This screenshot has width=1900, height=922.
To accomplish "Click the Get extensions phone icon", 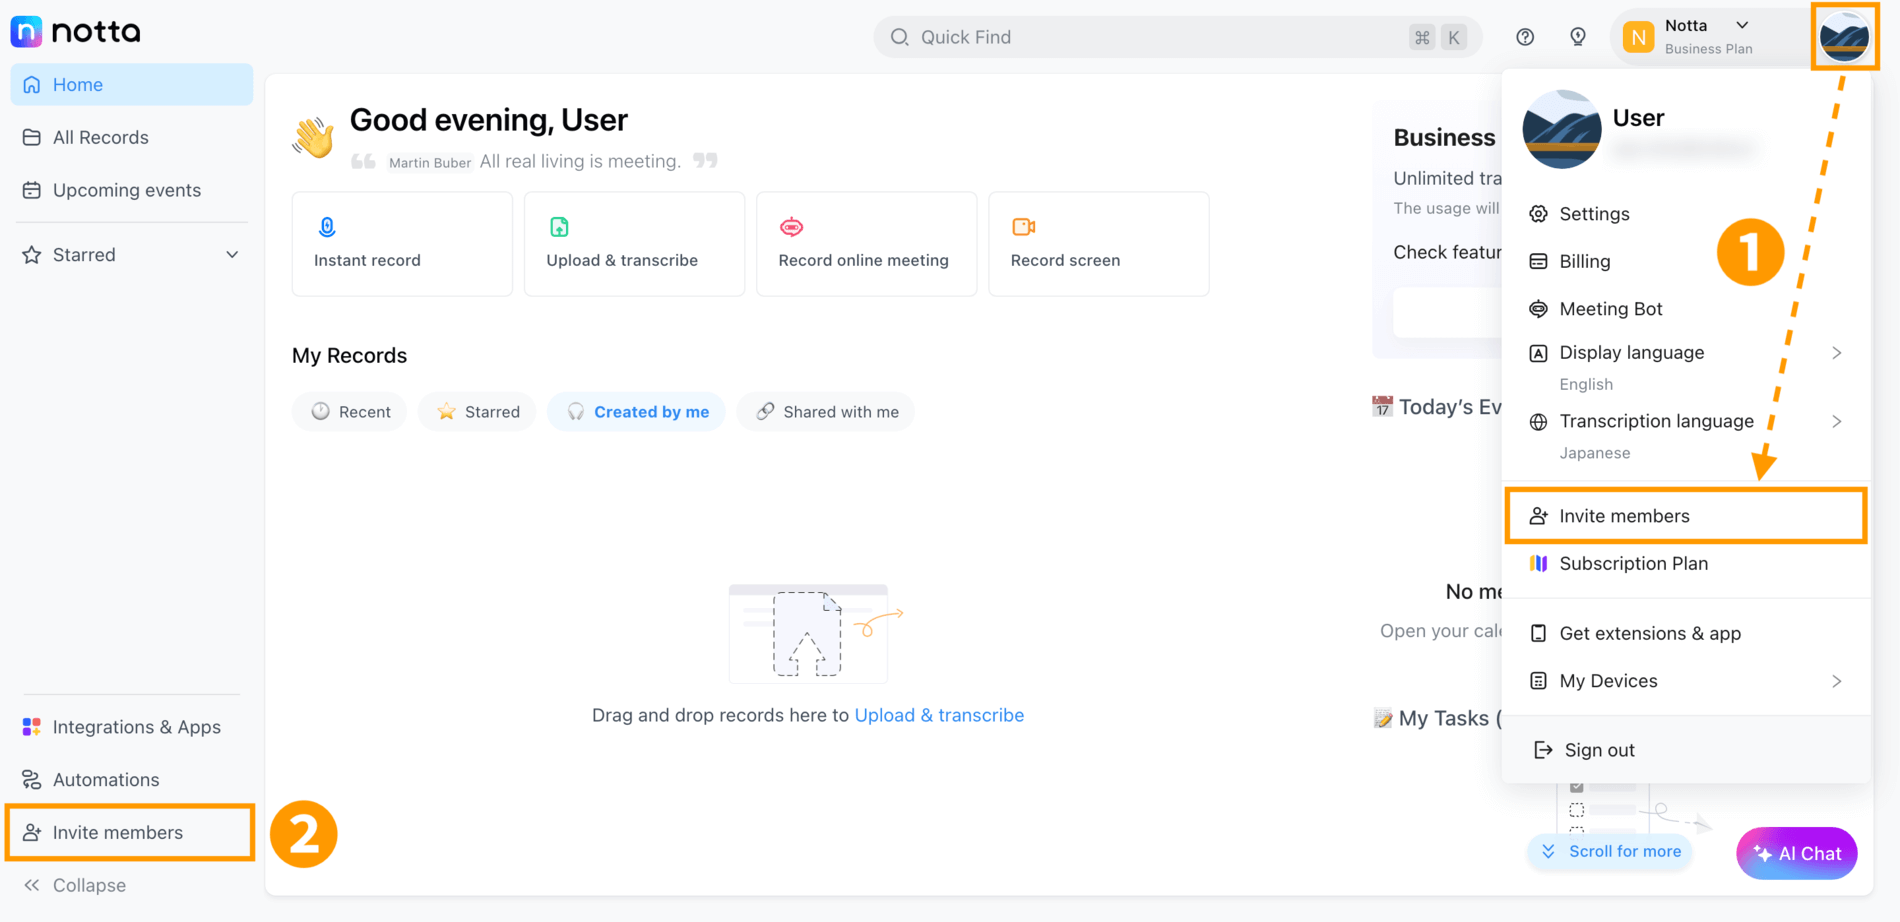I will (x=1538, y=633).
